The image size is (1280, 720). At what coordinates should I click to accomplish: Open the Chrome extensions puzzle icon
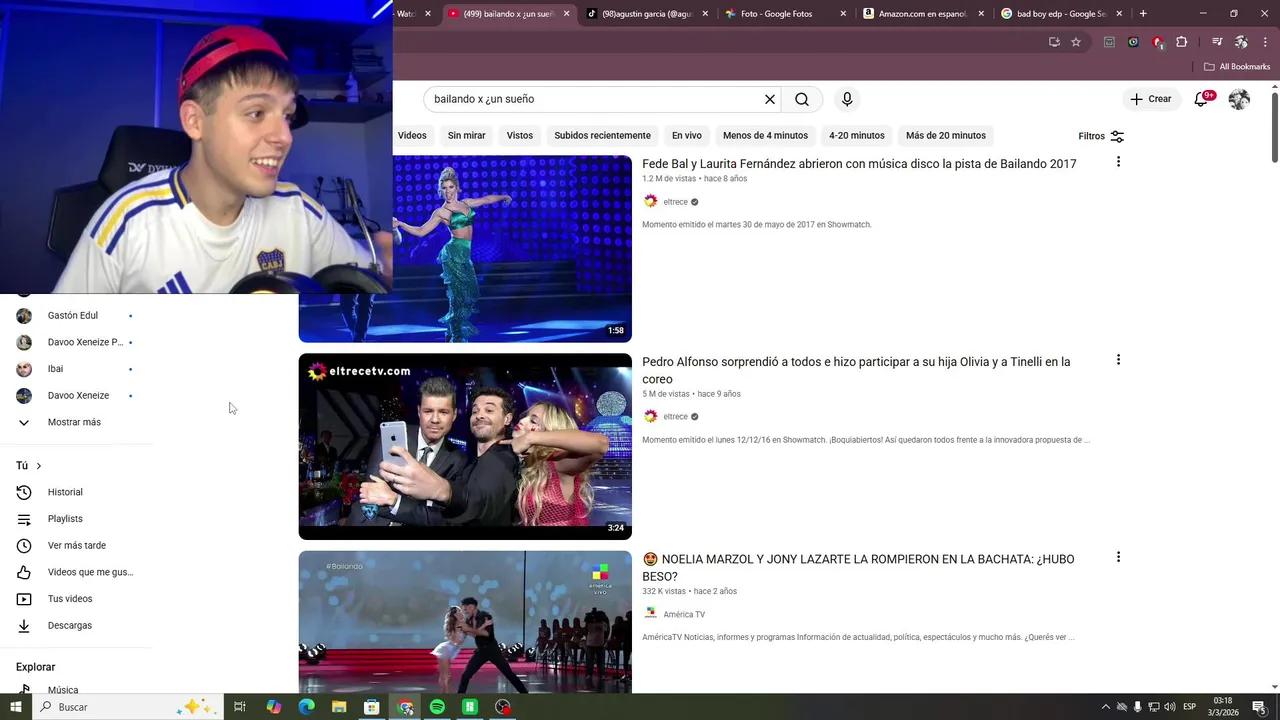1182,42
